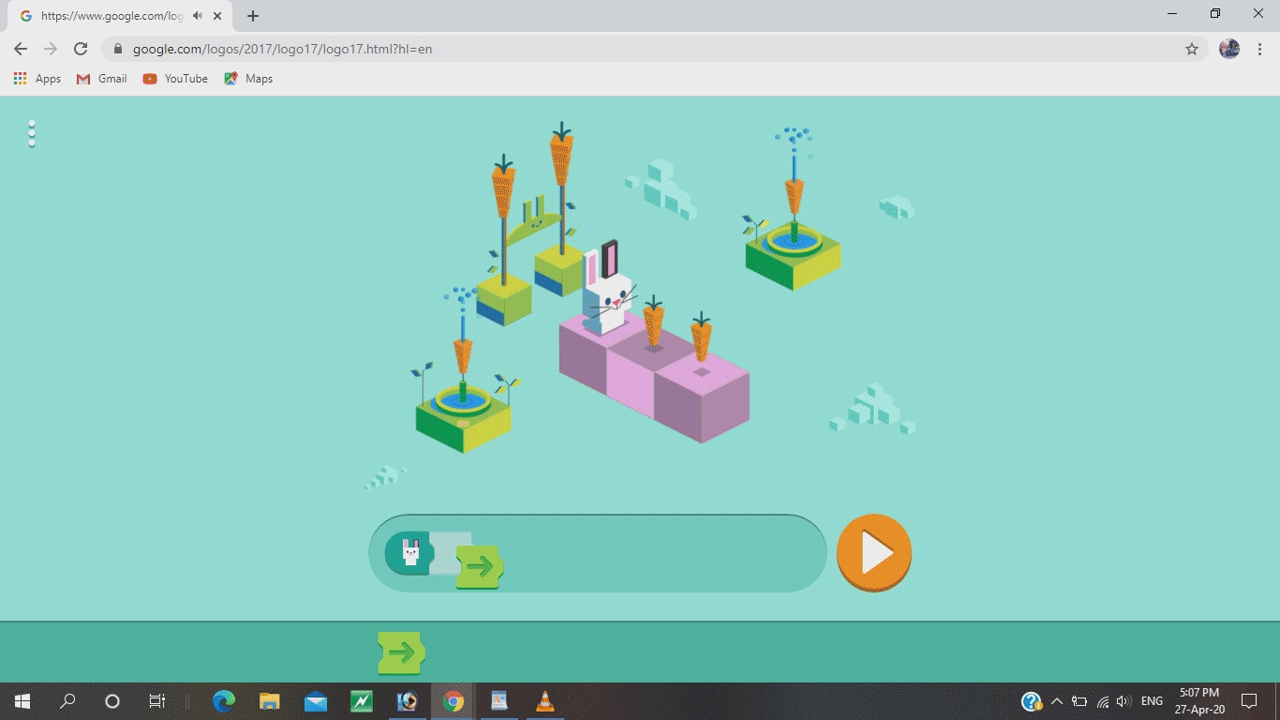Open the Chrome customize menu

pyautogui.click(x=1260, y=49)
